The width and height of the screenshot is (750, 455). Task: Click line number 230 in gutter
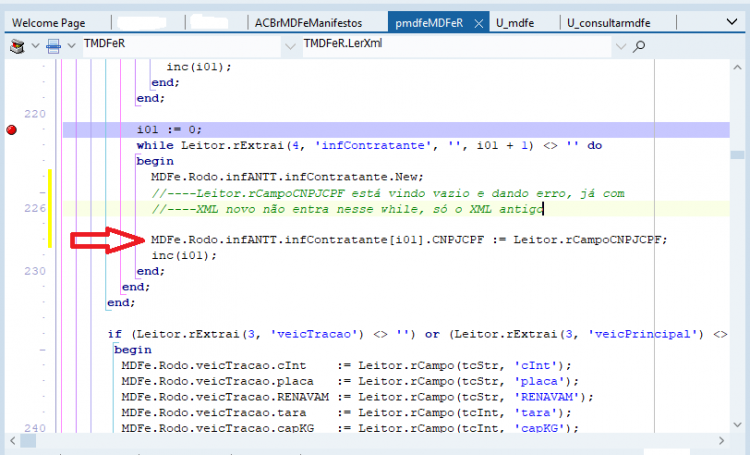click(35, 271)
